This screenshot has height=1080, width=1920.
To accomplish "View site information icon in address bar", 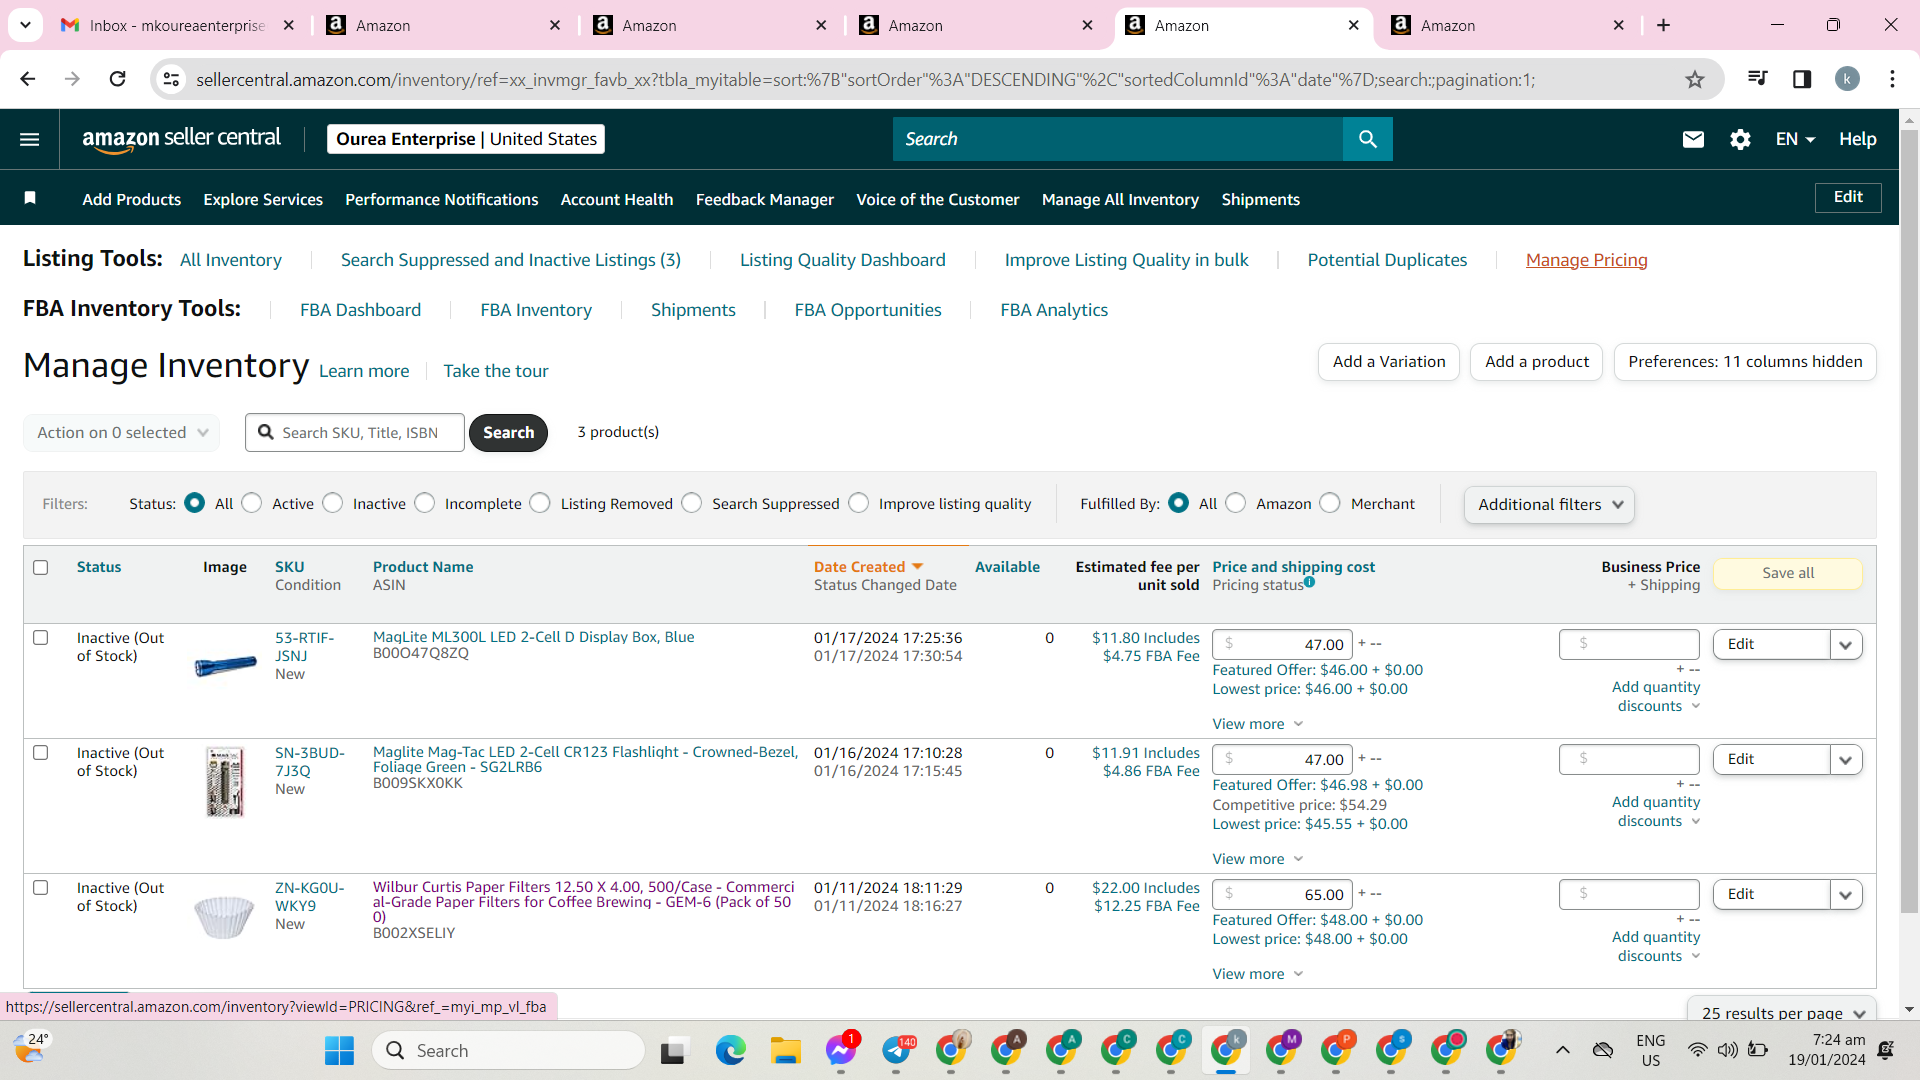I will (172, 79).
